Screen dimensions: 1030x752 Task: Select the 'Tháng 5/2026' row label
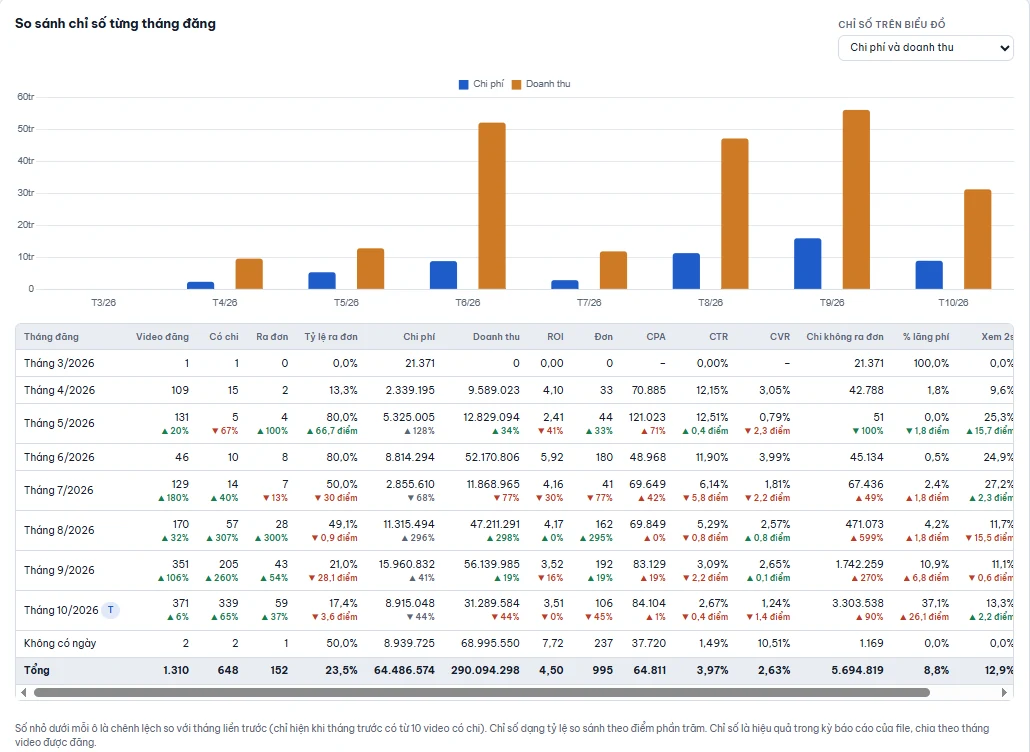click(x=59, y=424)
